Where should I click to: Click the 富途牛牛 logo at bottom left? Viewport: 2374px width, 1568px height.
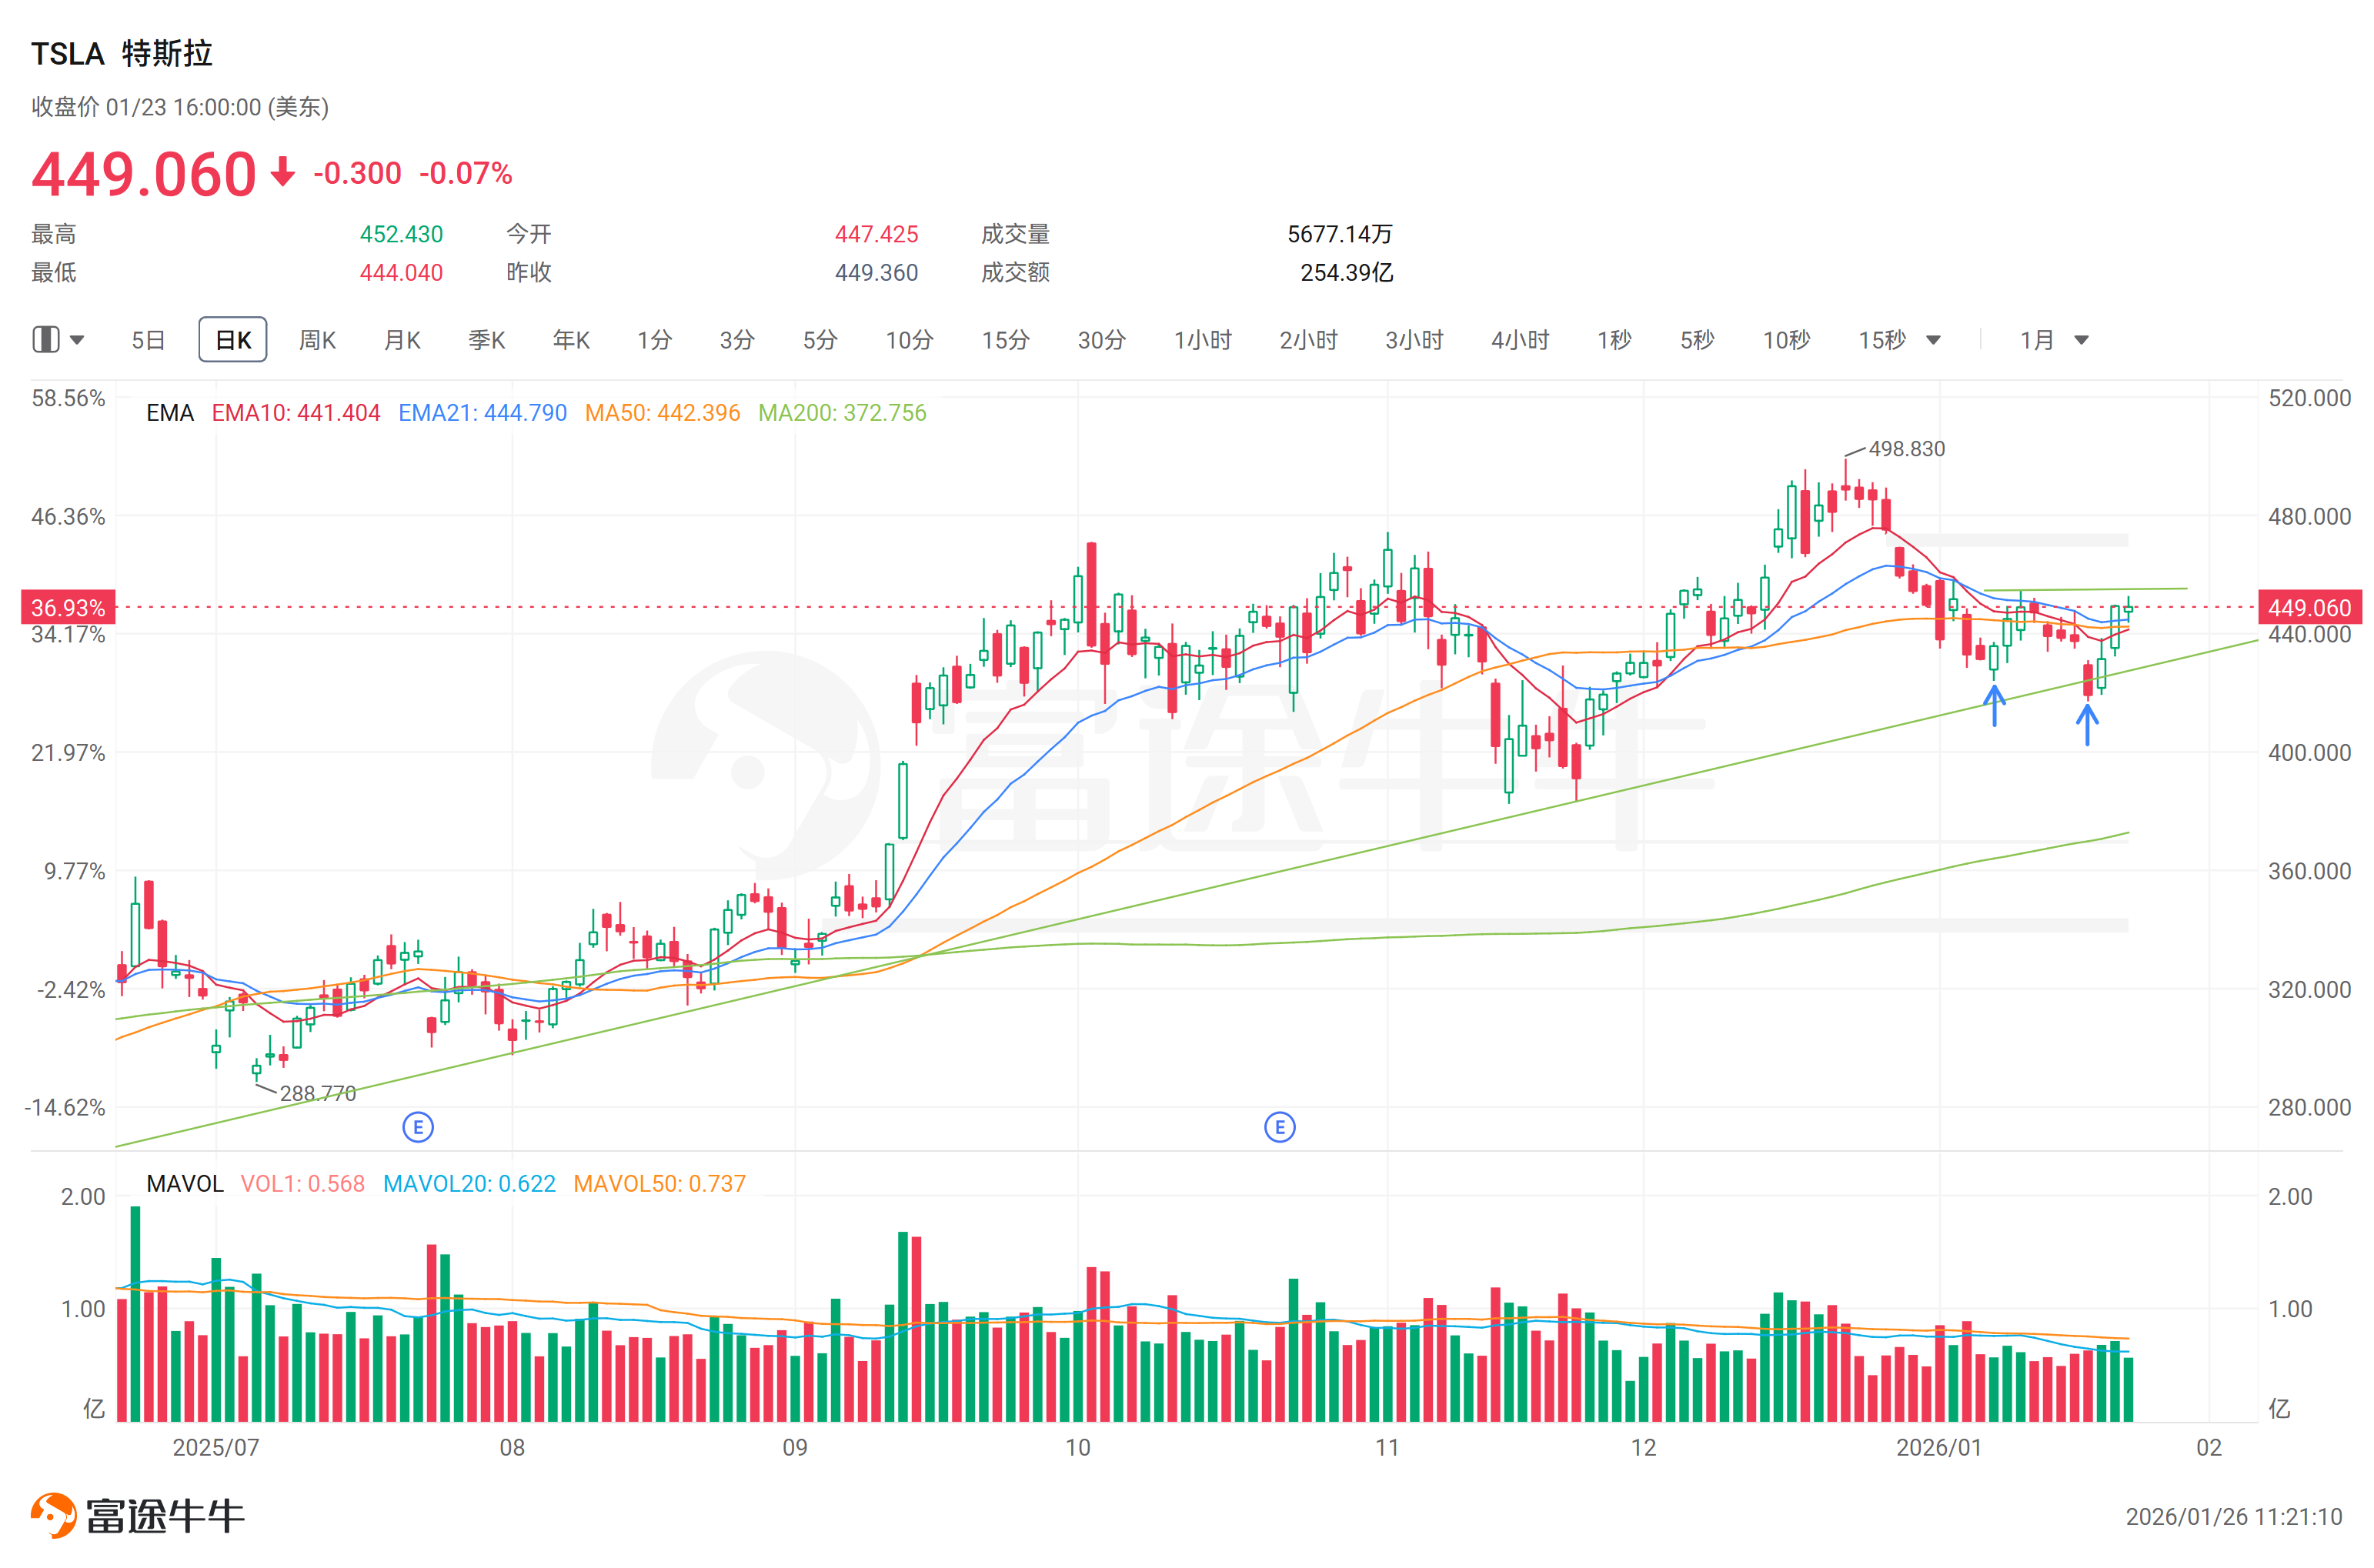coord(137,1516)
